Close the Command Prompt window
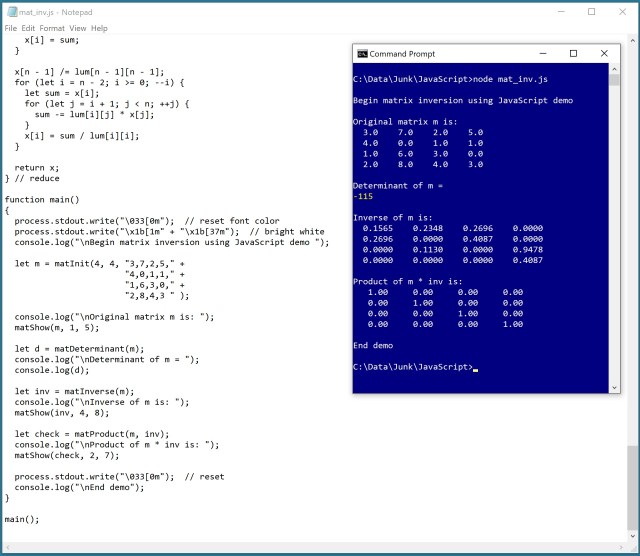The width and height of the screenshot is (640, 556). [x=604, y=54]
